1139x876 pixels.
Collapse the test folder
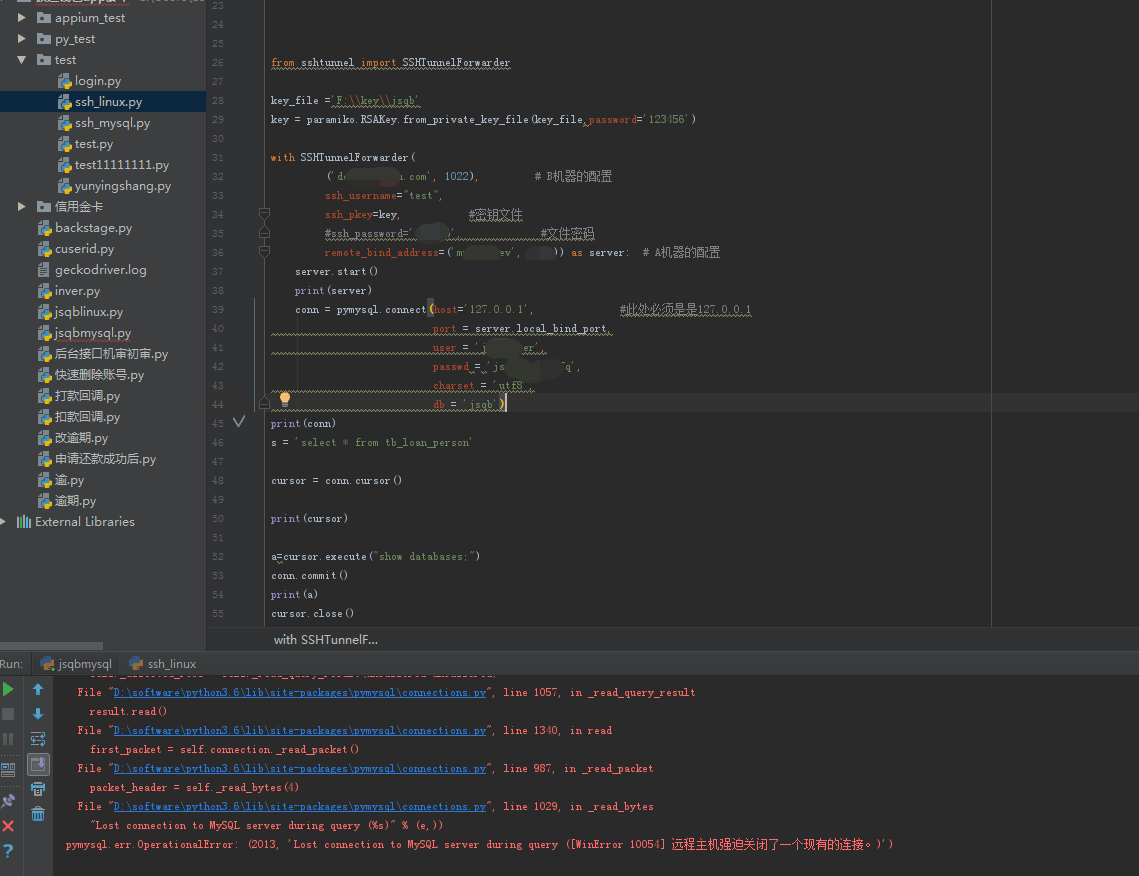[22, 60]
